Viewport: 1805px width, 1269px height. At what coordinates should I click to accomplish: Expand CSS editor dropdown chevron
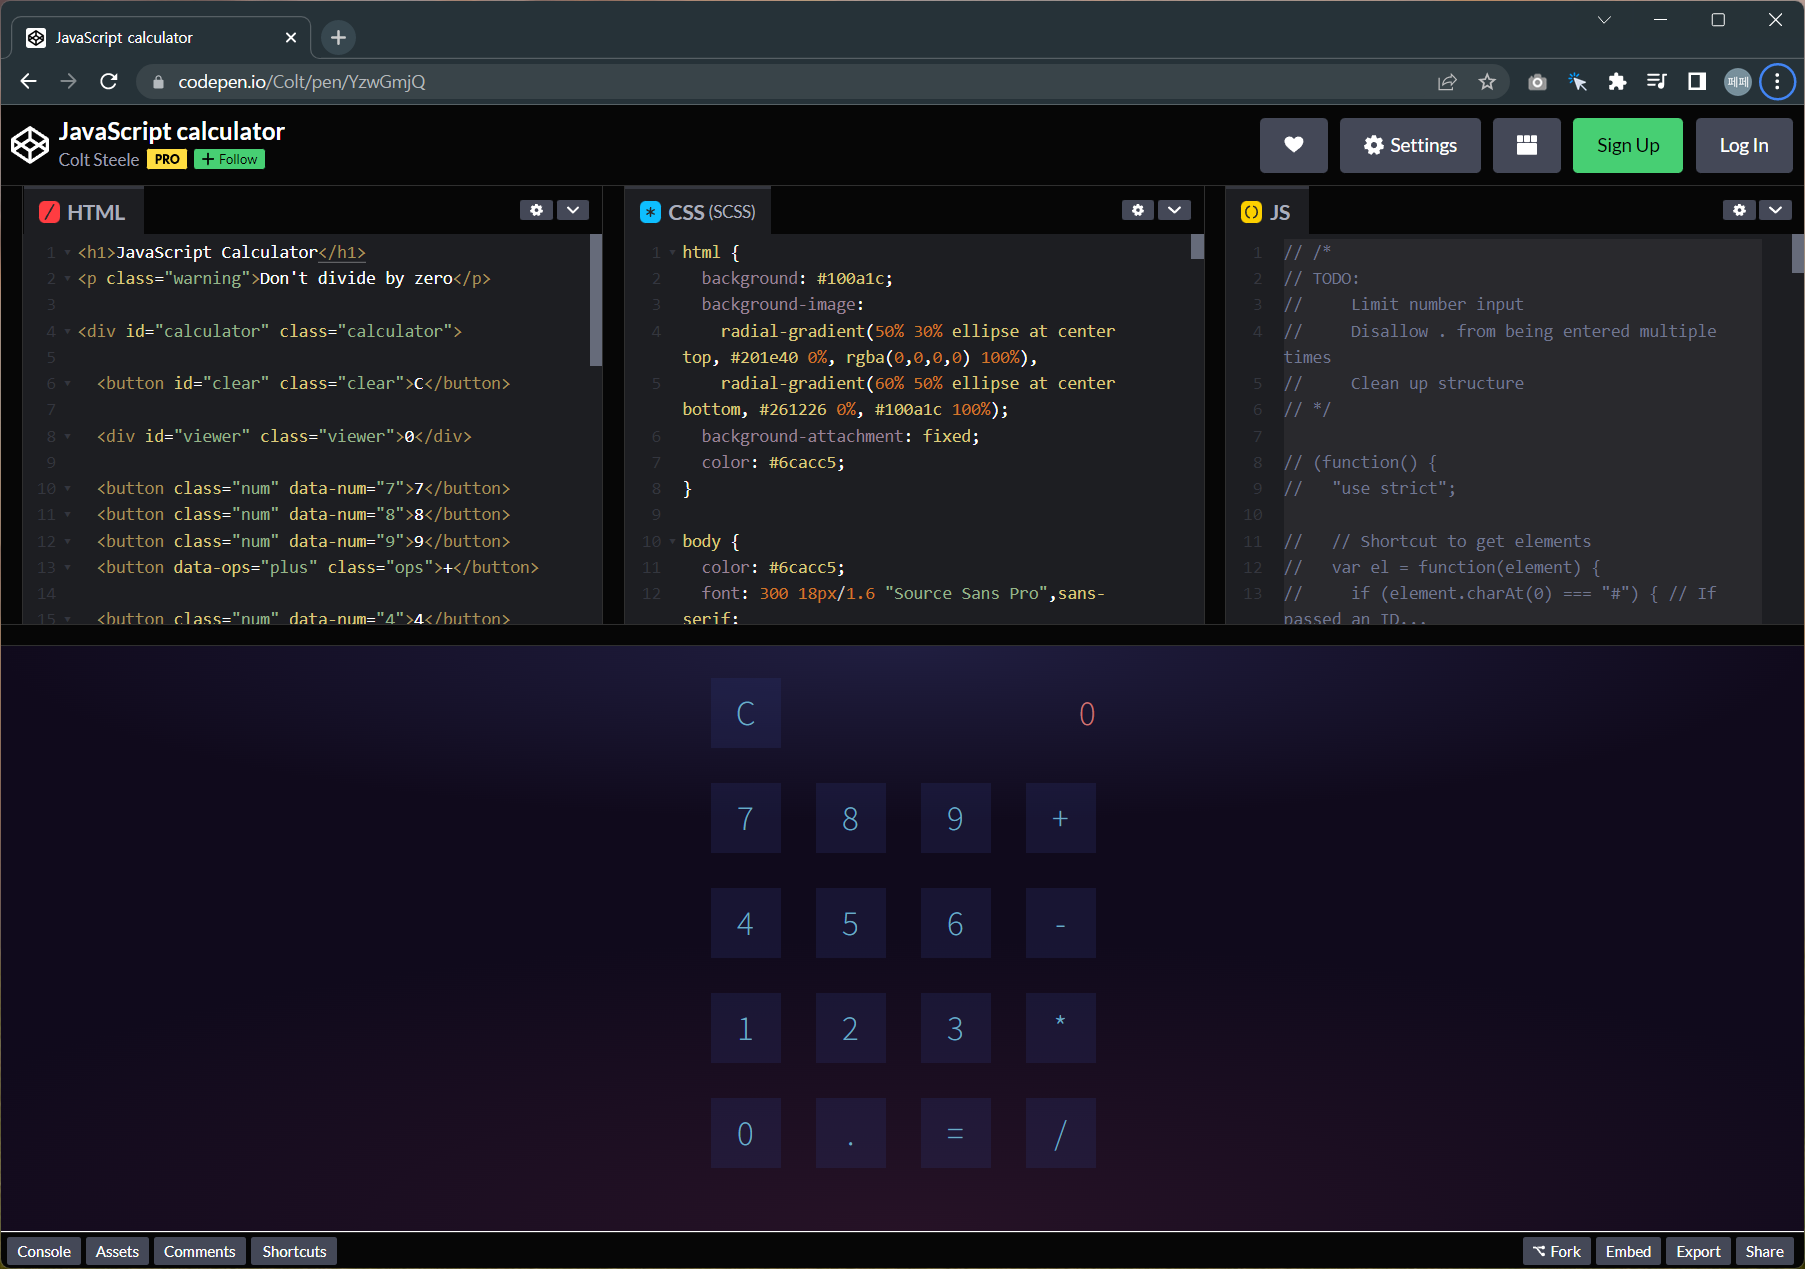tap(1174, 210)
